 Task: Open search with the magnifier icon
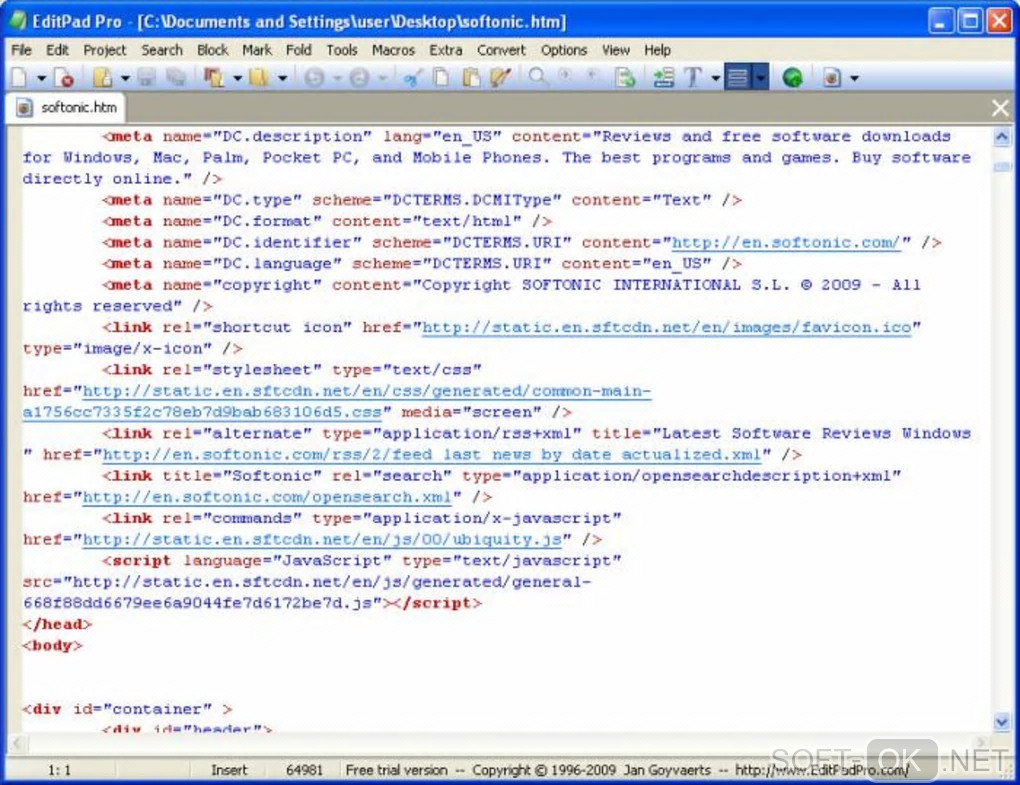[x=537, y=77]
